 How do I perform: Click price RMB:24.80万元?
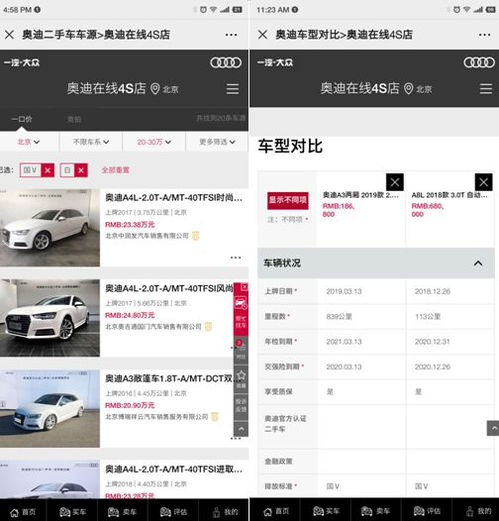pyautogui.click(x=130, y=315)
